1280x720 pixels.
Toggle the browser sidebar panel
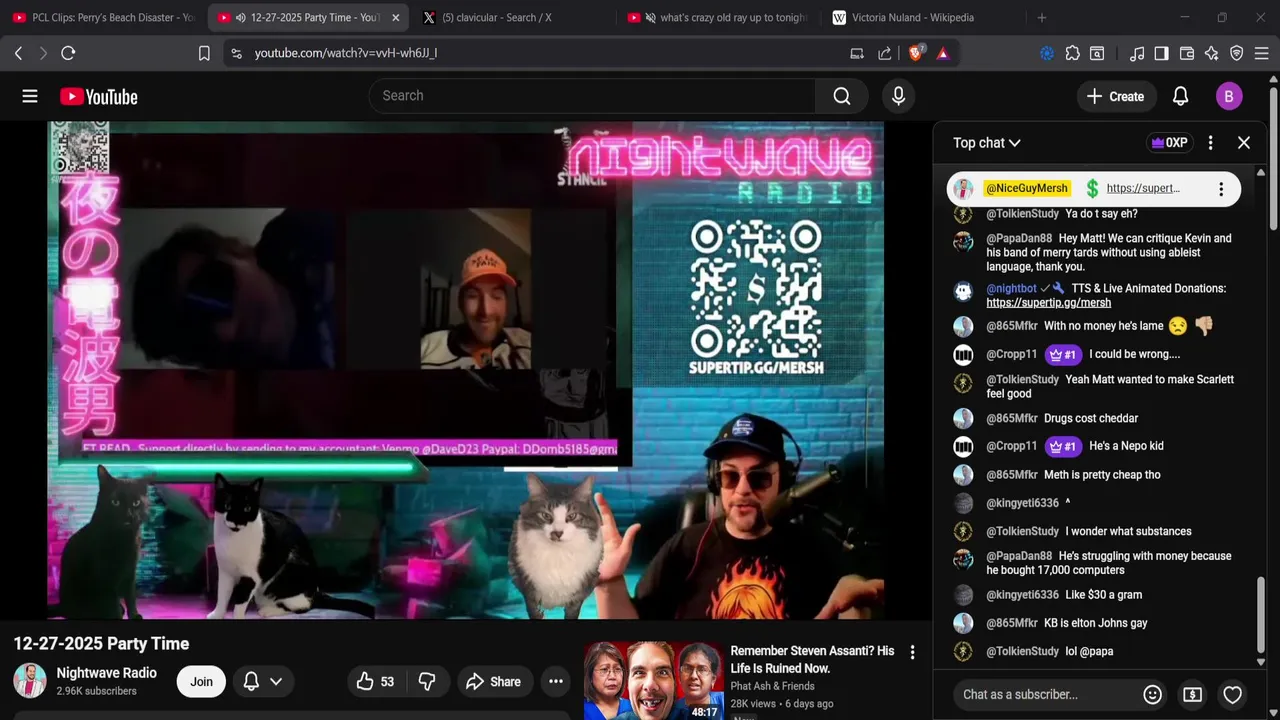click(1161, 53)
